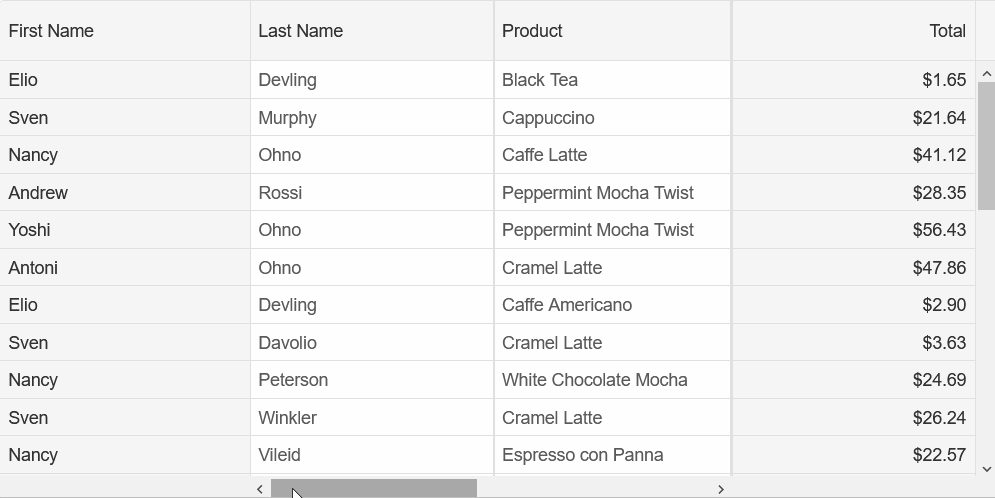
Task: Select the Davolio last name cell
Action: pos(372,343)
